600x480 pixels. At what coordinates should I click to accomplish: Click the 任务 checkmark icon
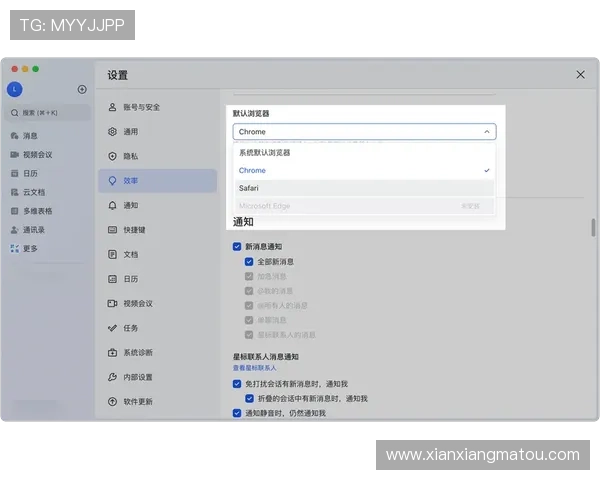[x=112, y=328]
